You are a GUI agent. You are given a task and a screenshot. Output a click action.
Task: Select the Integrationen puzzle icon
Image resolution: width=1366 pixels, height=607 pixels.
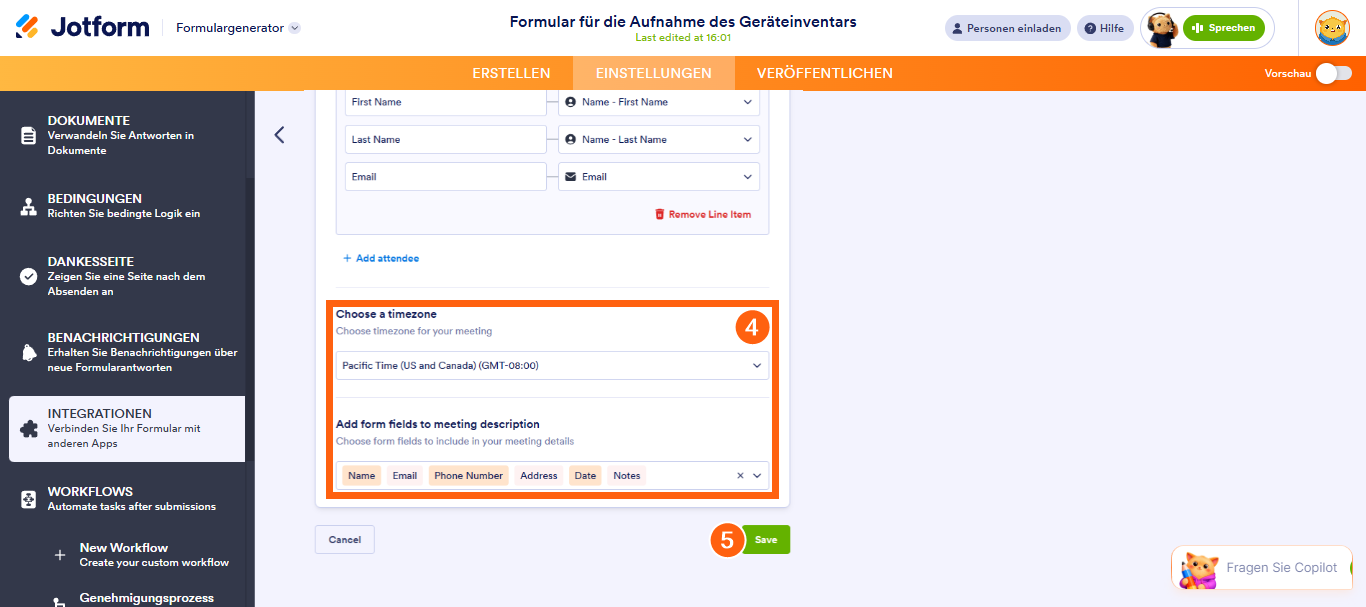tap(29, 428)
